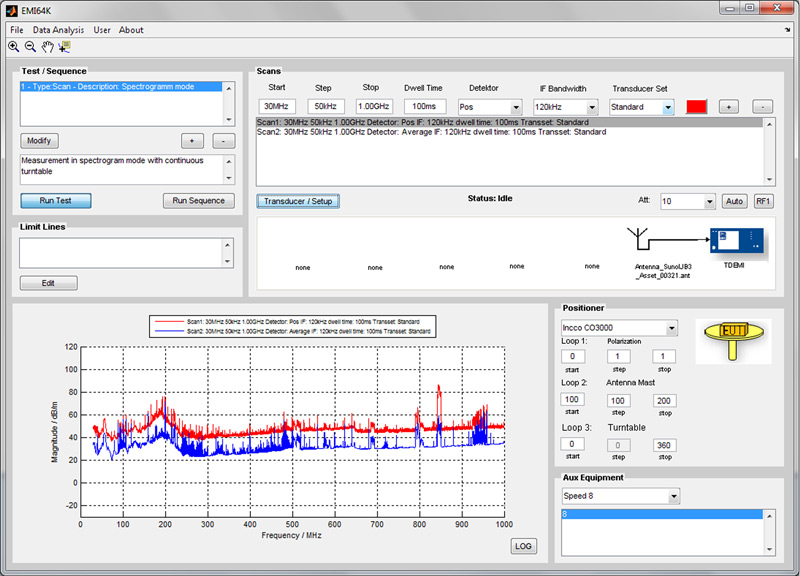Activate the Data Cursor tool

tap(64, 47)
